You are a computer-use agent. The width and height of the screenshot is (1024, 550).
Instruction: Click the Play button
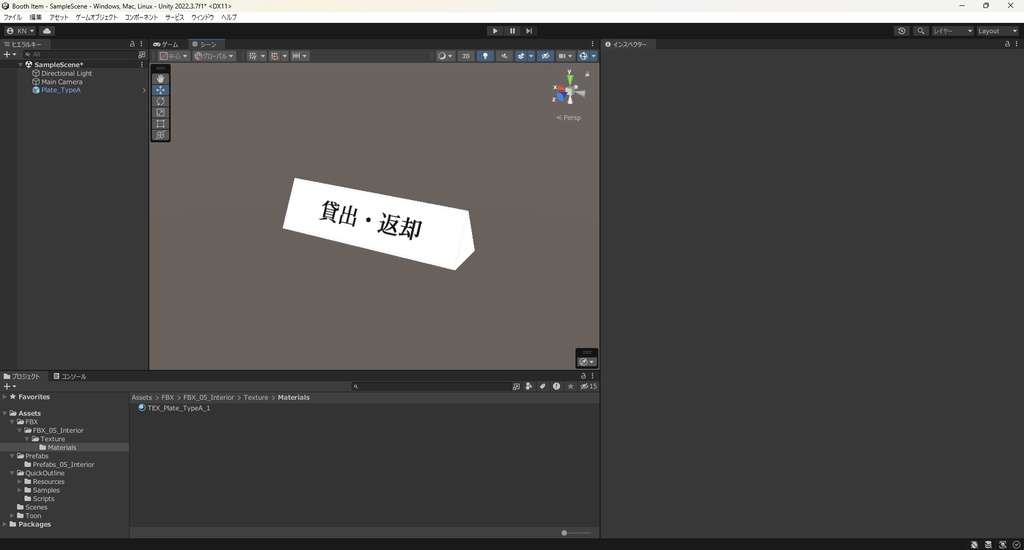495,31
